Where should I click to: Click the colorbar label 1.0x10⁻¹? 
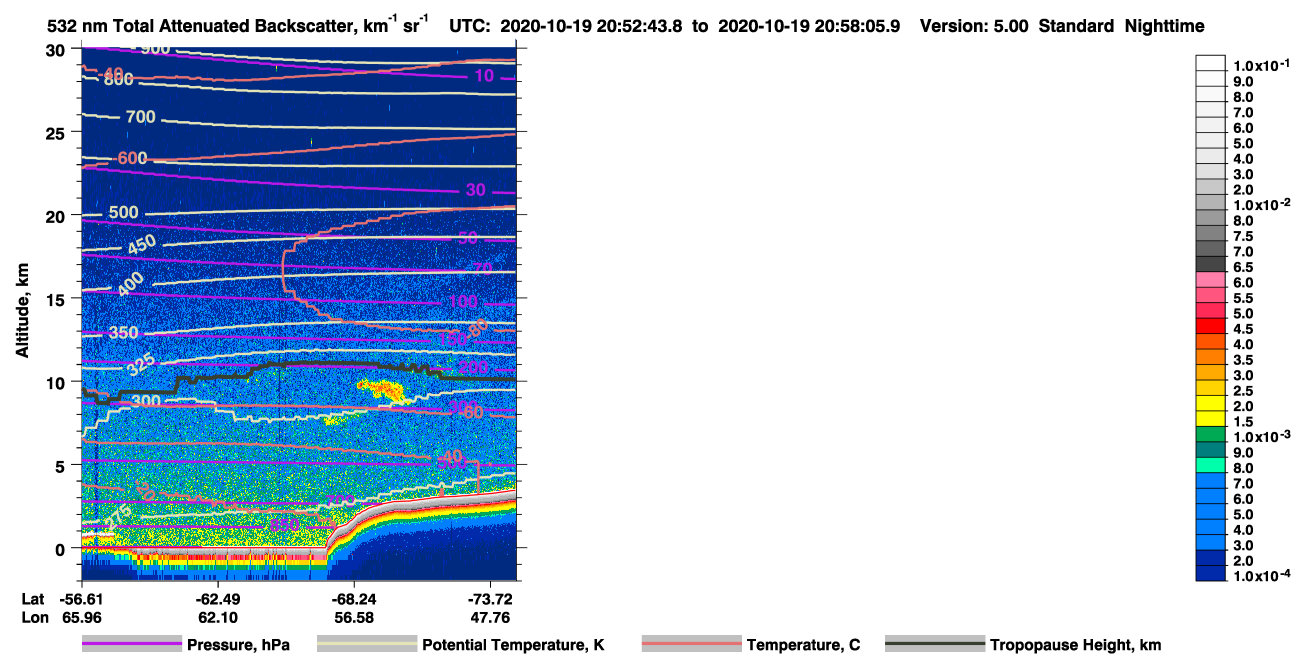click(1261, 65)
